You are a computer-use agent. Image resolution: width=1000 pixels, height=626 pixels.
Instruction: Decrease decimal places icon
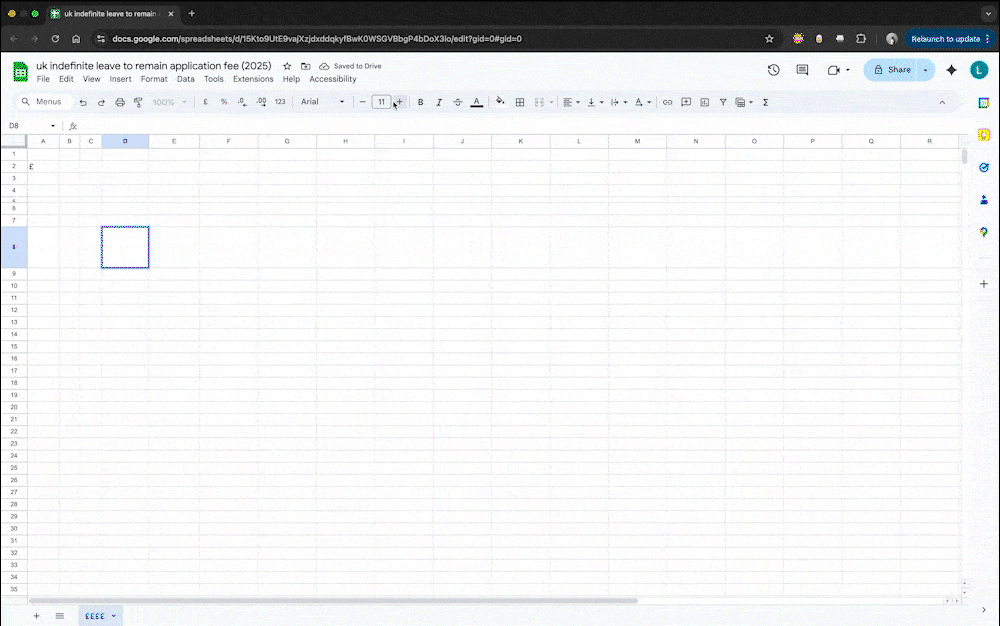[x=242, y=102]
